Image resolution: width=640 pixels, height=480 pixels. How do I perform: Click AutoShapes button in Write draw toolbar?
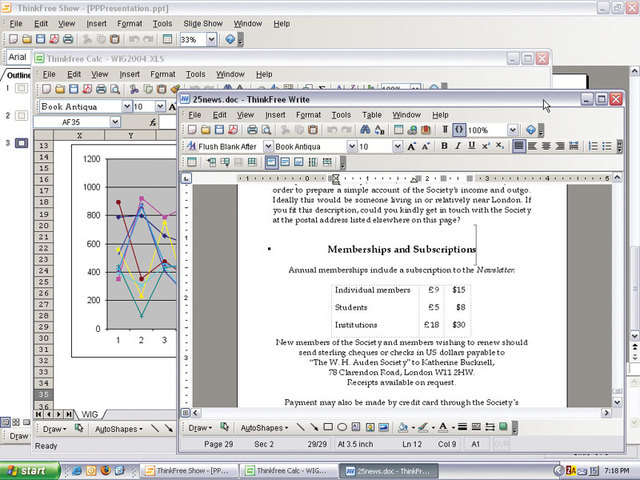[x=264, y=428]
